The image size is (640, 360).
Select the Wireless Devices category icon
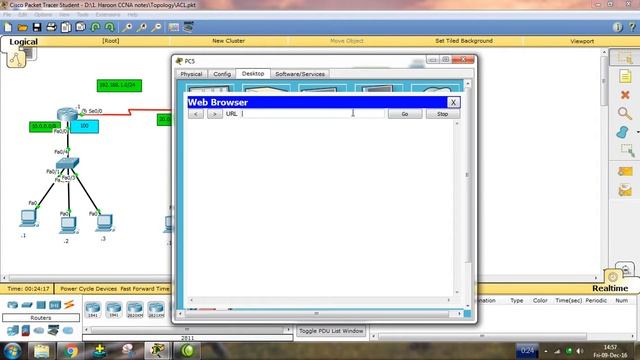click(x=55, y=305)
